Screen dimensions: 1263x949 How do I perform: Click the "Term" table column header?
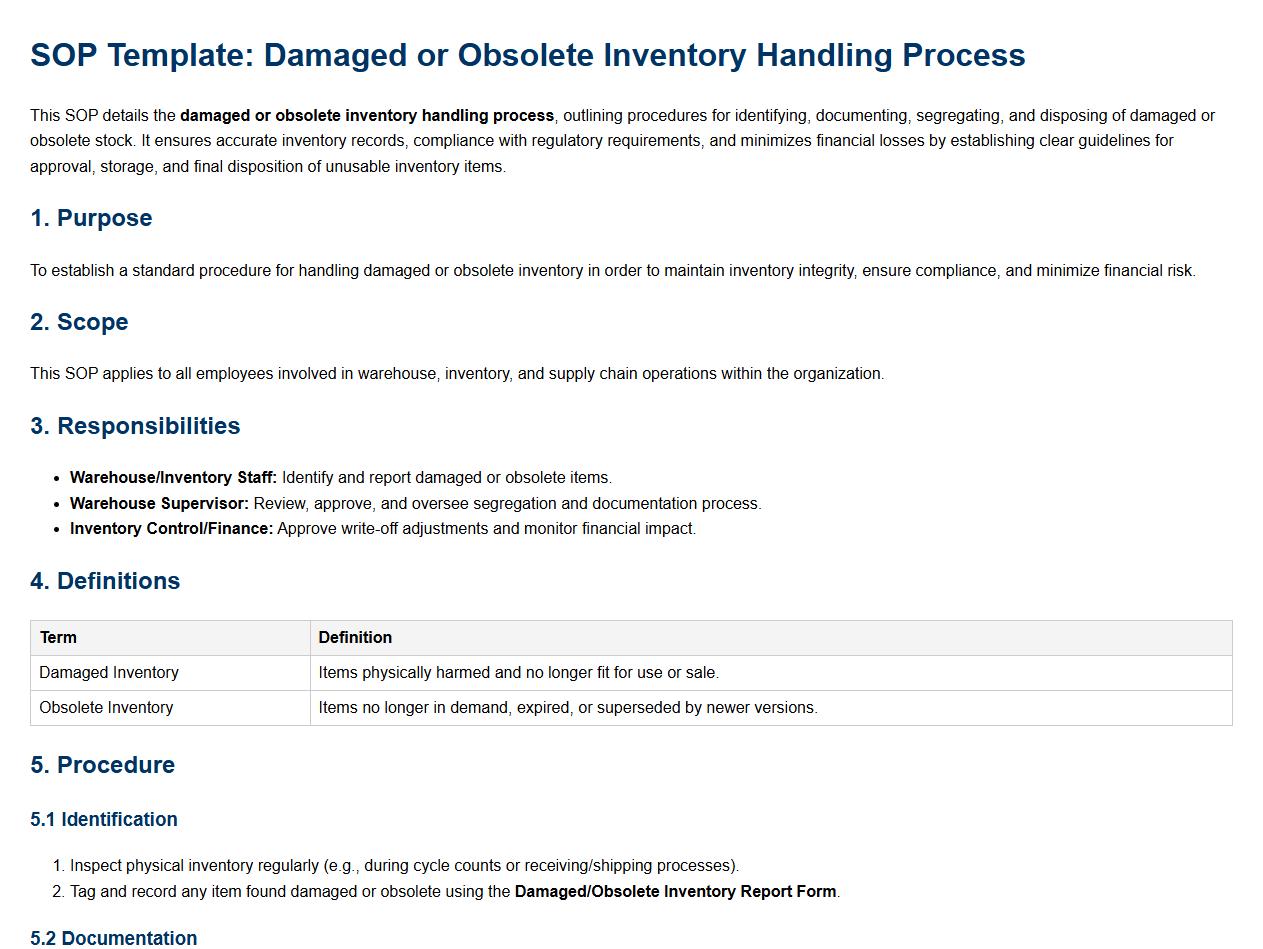coord(58,638)
